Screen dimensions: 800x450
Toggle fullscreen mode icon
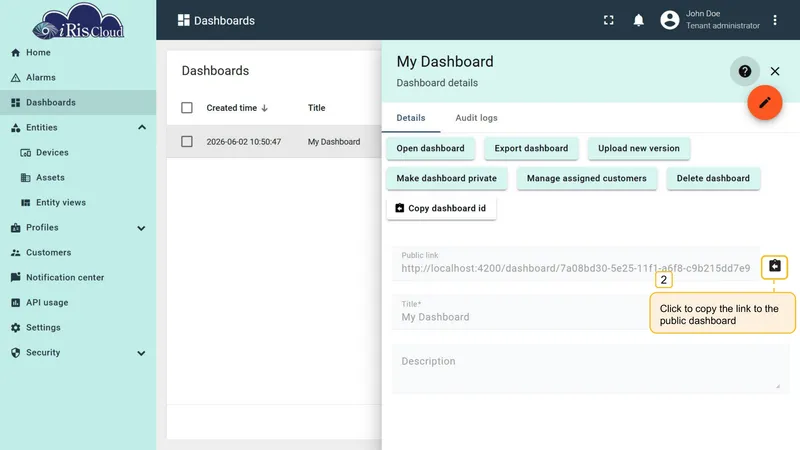point(609,20)
